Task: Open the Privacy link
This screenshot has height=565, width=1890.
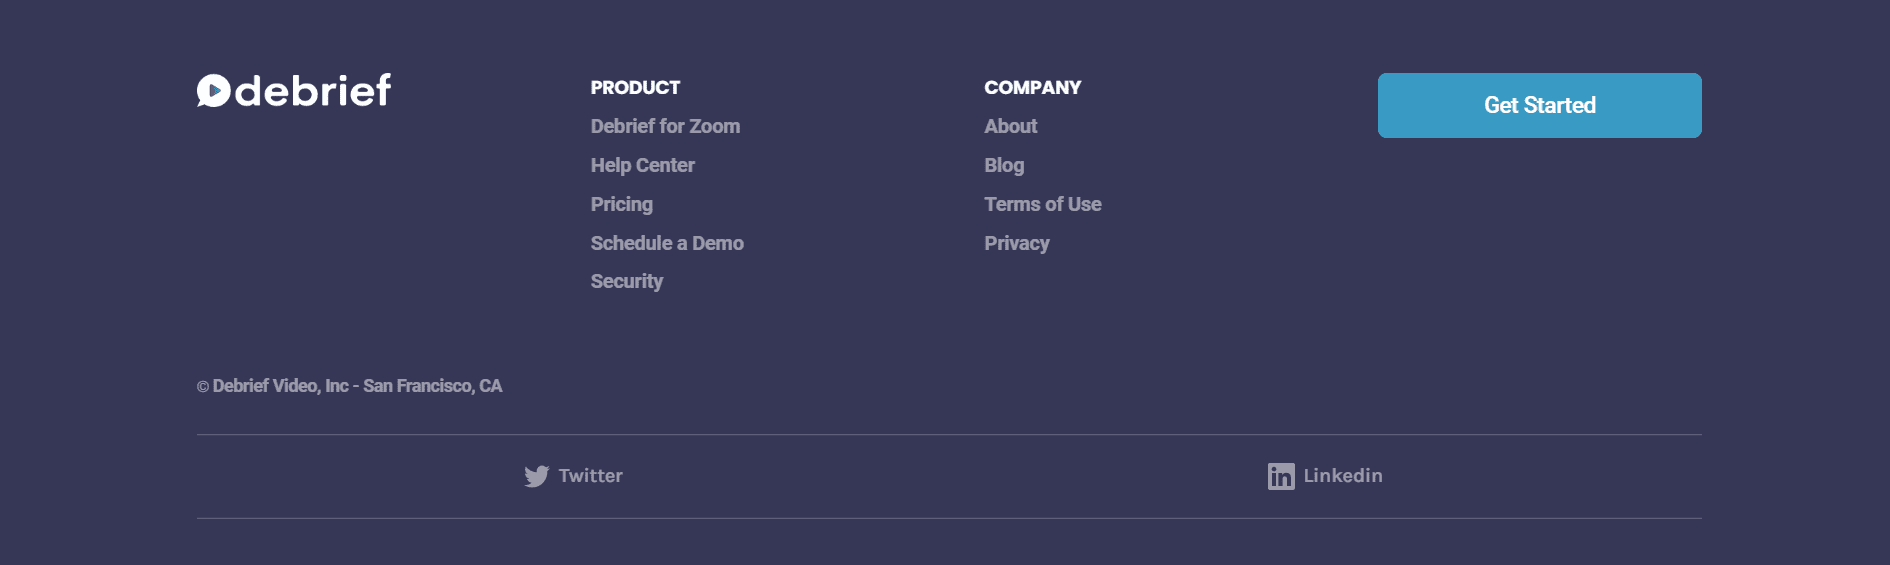Action: pyautogui.click(x=1016, y=243)
